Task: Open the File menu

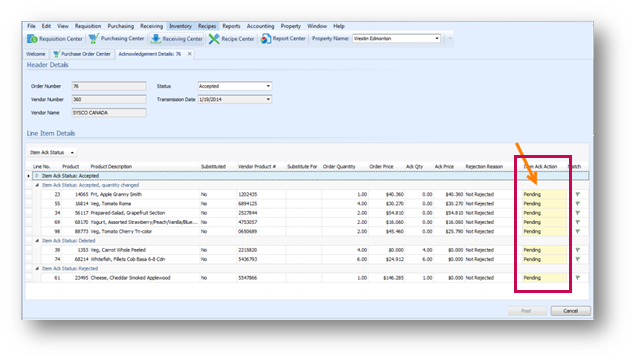Action: coord(31,26)
